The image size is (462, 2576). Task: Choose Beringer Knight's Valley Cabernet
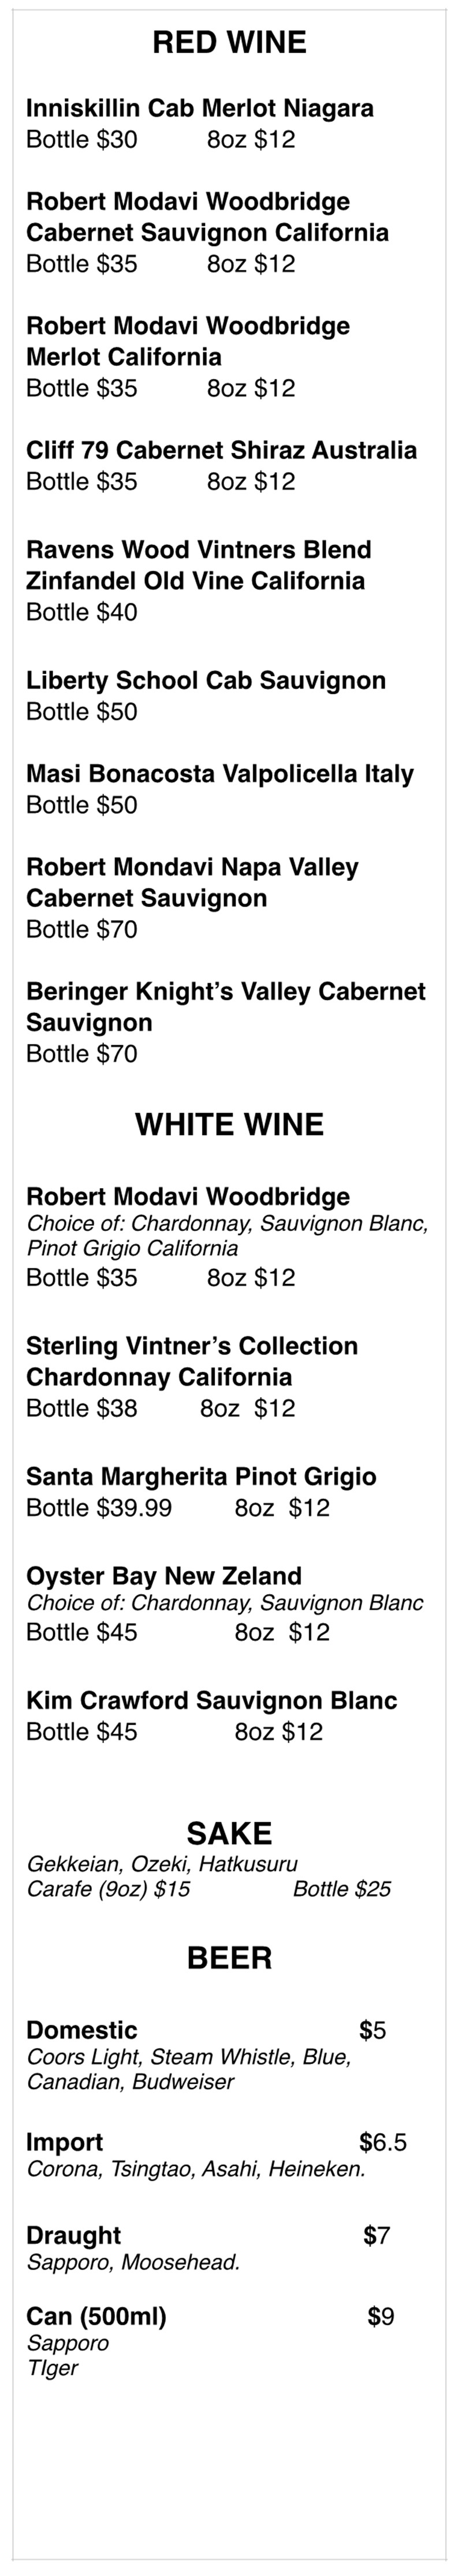[x=225, y=992]
